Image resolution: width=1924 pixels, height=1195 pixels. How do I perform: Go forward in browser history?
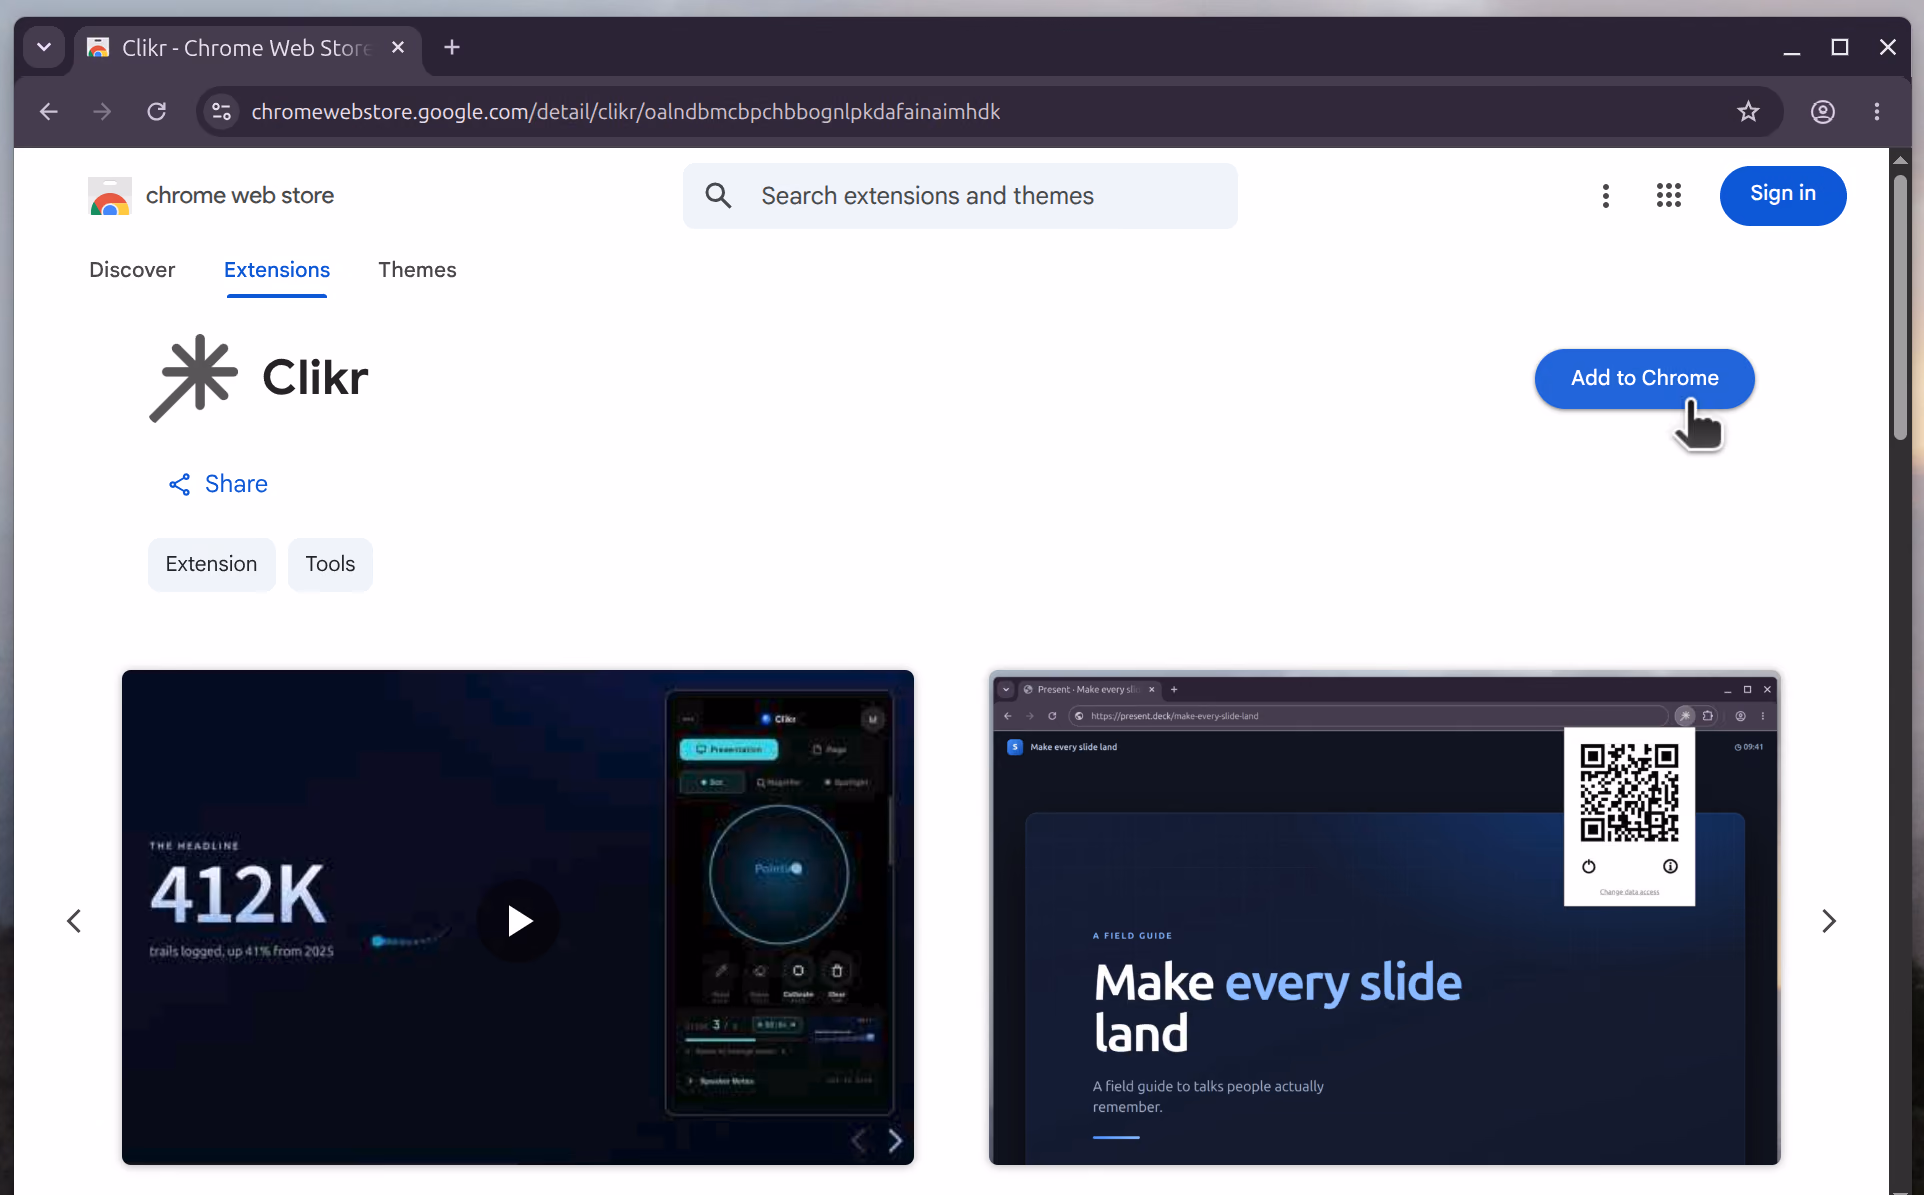point(102,112)
